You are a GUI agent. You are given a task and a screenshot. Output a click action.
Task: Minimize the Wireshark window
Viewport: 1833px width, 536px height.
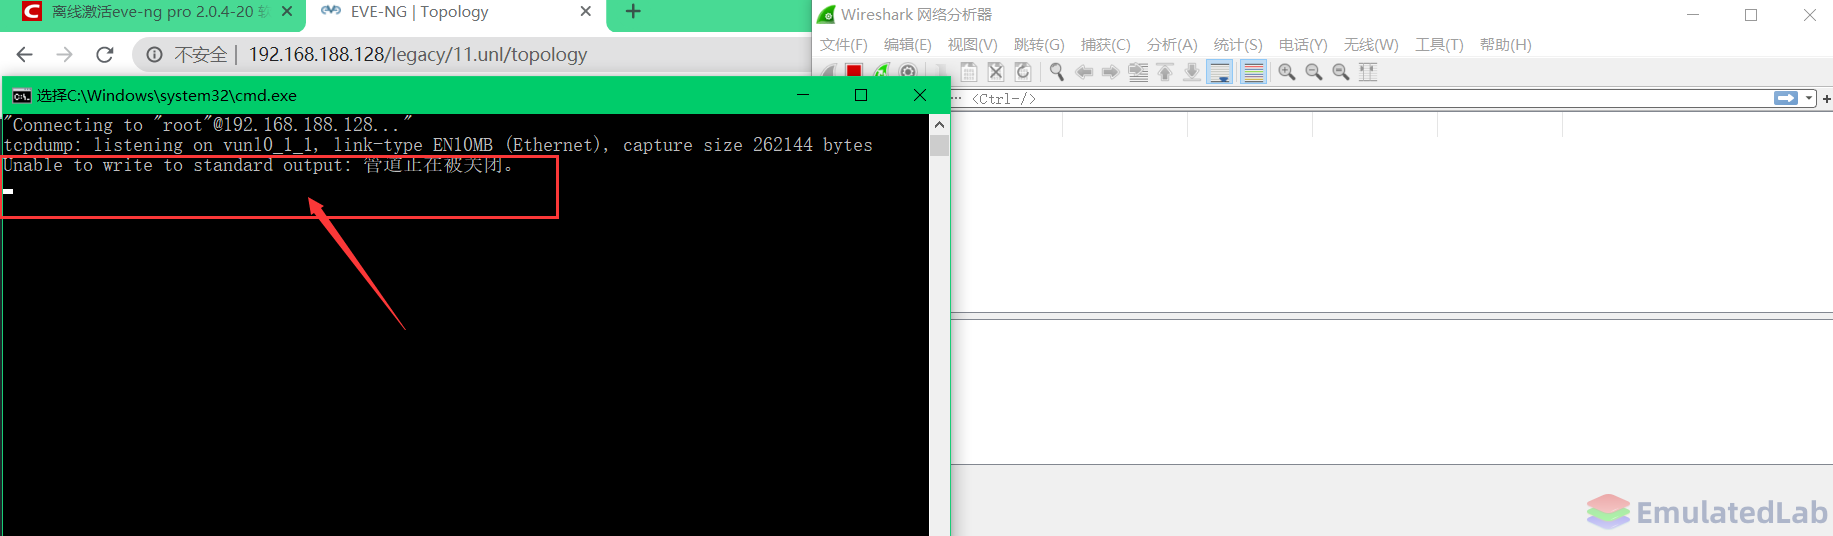(1693, 15)
